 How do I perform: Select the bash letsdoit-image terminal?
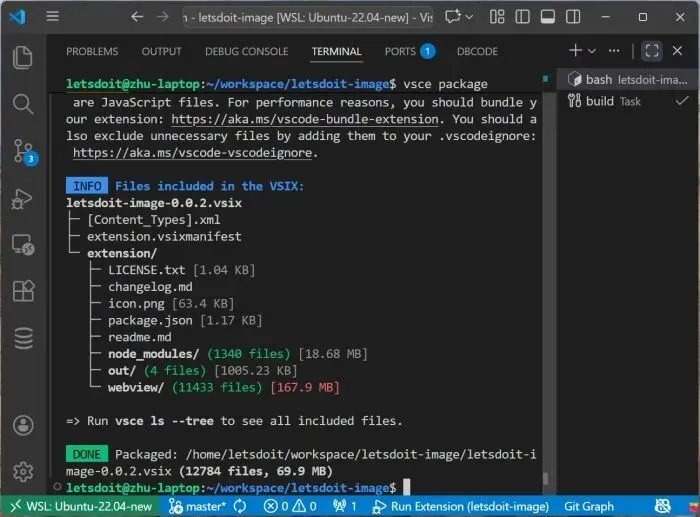628,80
